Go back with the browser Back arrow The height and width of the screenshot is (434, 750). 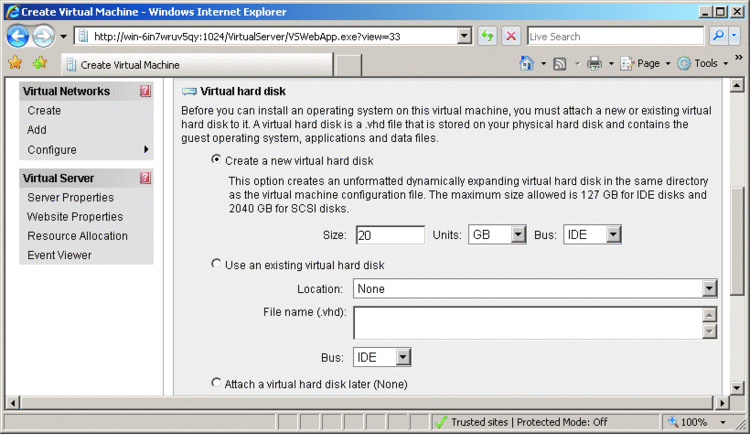(18, 36)
